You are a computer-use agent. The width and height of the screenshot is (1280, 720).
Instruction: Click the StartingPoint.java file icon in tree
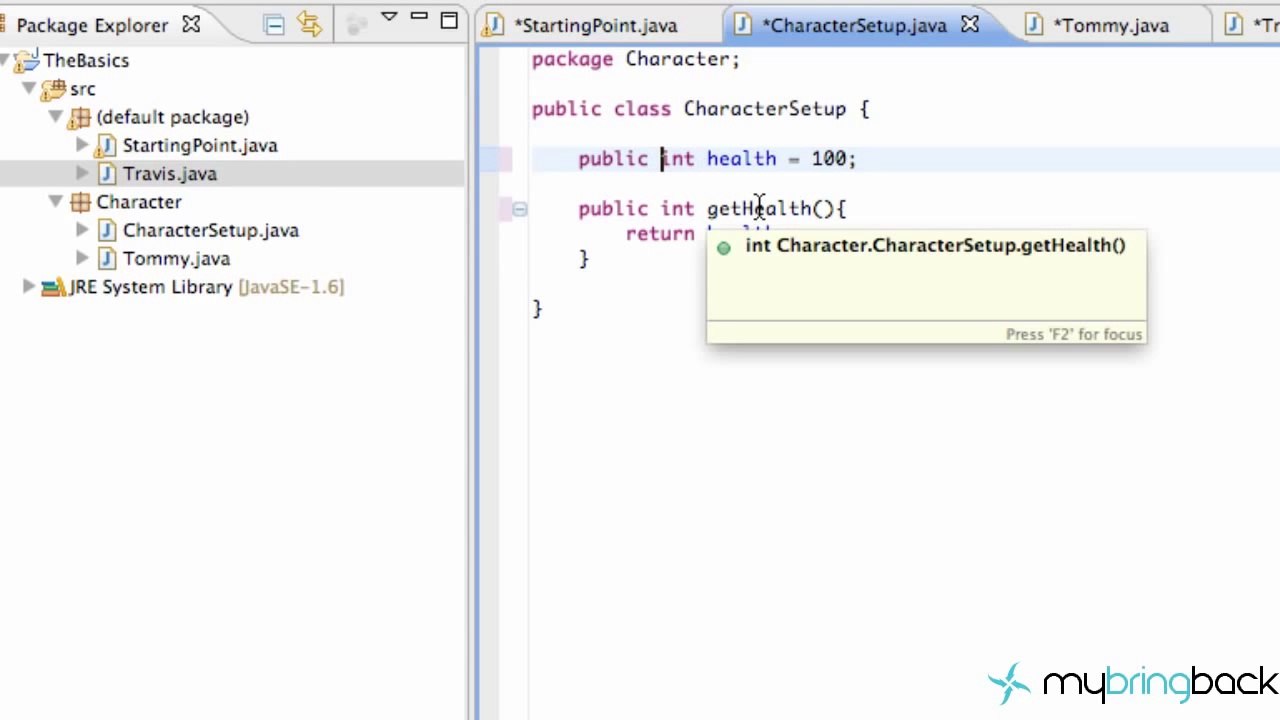click(x=105, y=146)
